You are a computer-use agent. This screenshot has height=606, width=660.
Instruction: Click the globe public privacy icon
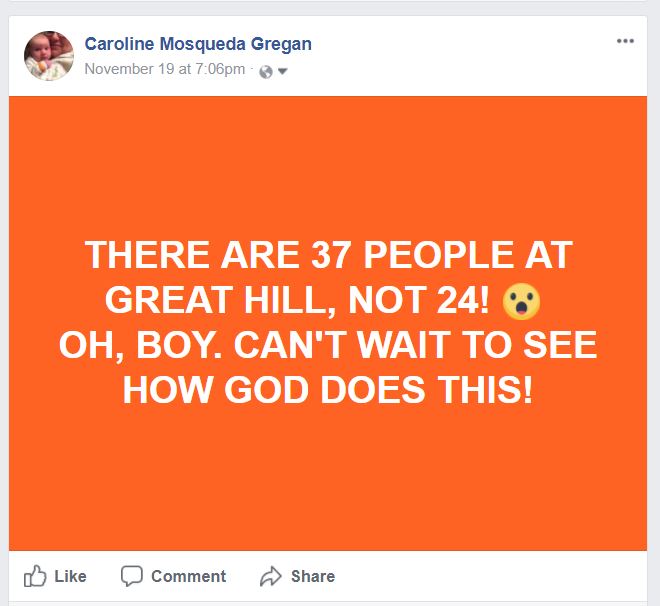(x=265, y=71)
